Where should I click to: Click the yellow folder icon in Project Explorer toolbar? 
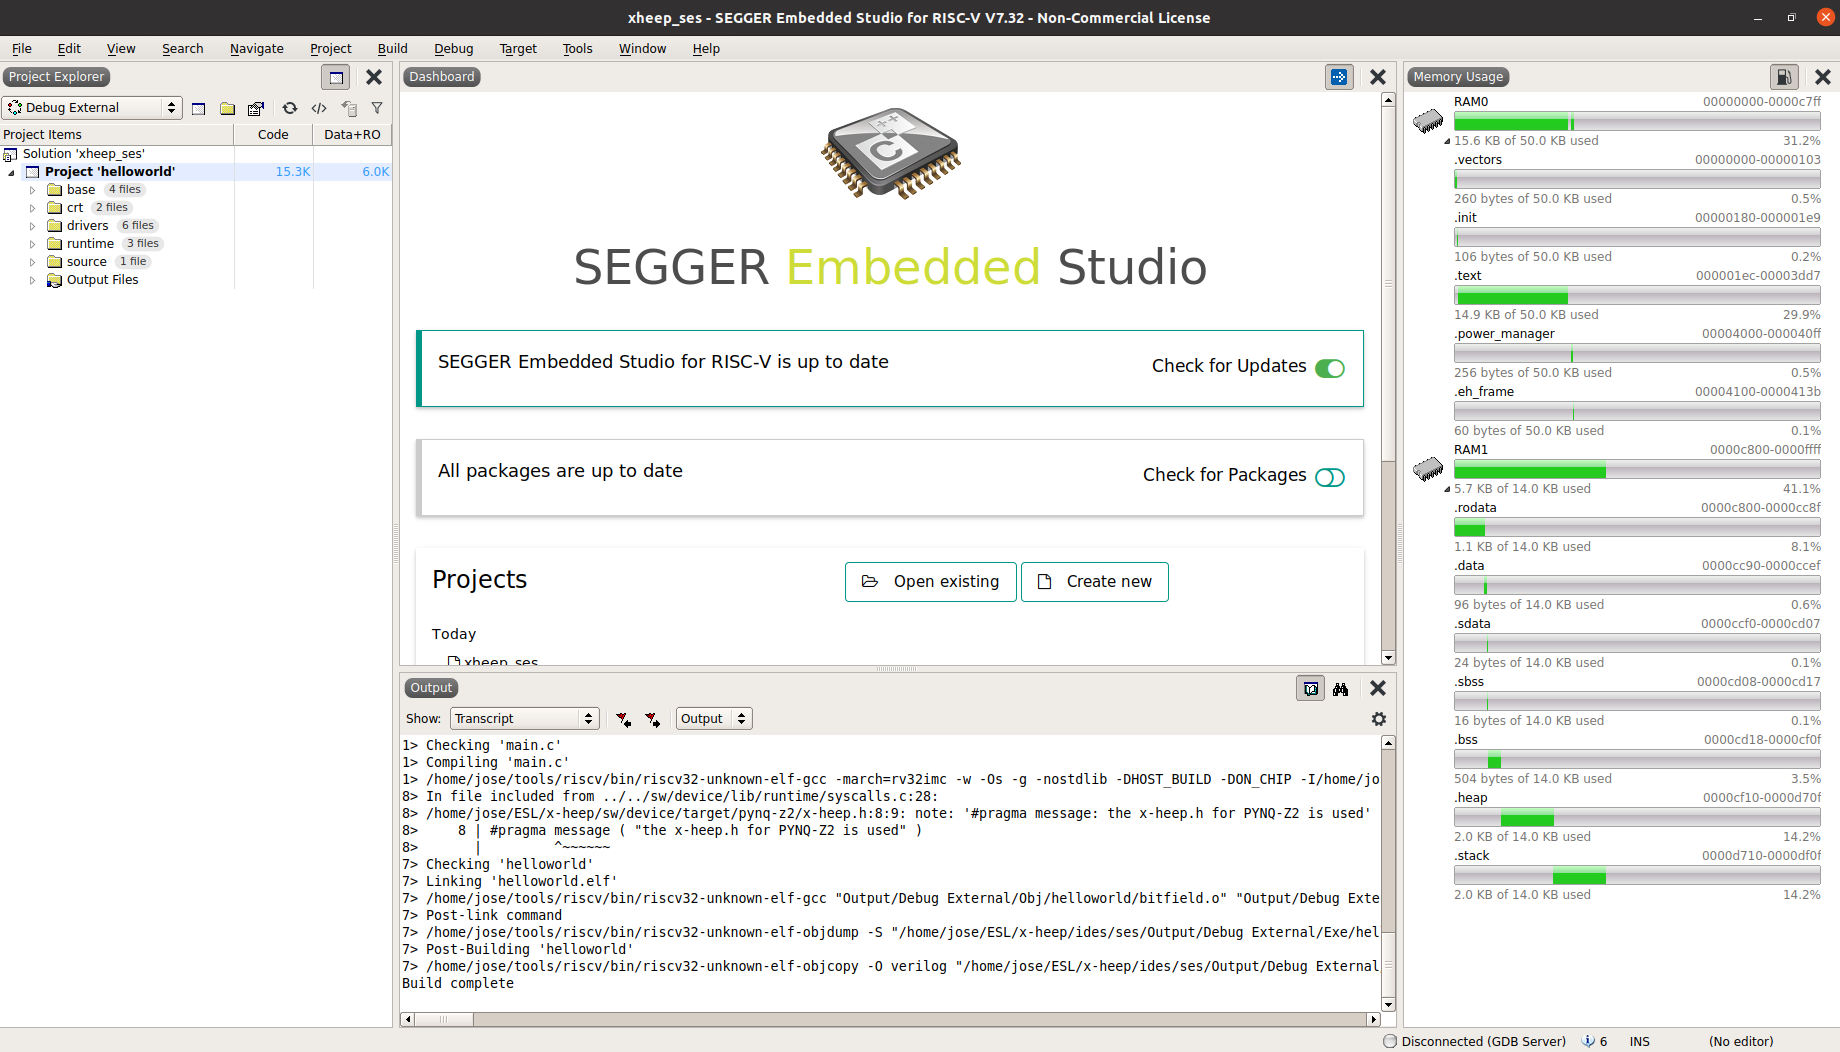[x=228, y=108]
